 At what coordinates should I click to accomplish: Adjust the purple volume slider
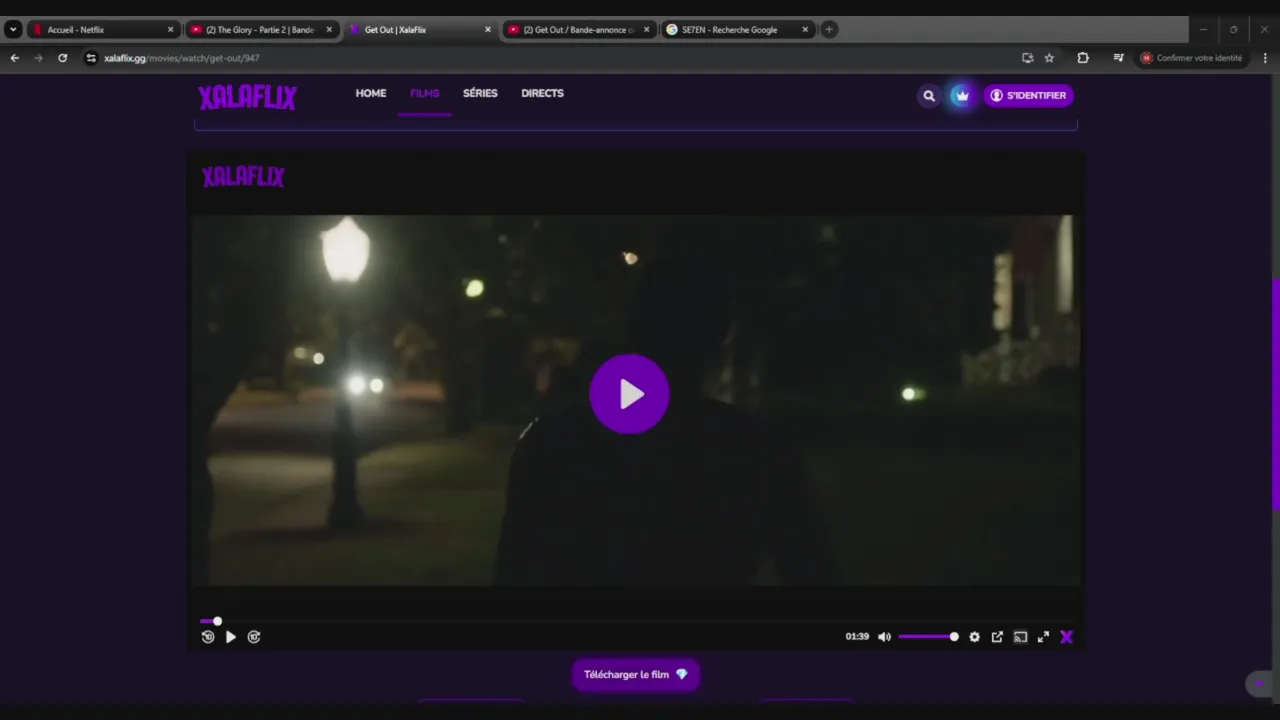[x=928, y=637]
